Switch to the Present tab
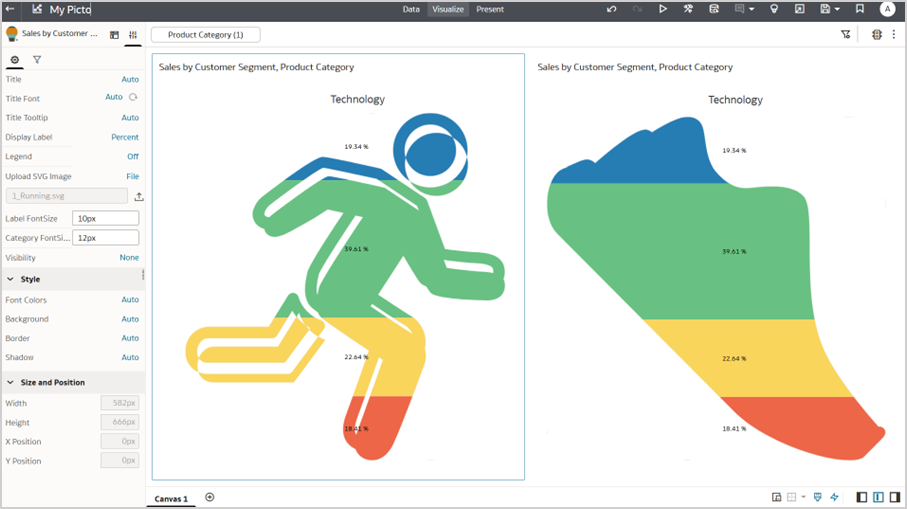 pyautogui.click(x=490, y=9)
